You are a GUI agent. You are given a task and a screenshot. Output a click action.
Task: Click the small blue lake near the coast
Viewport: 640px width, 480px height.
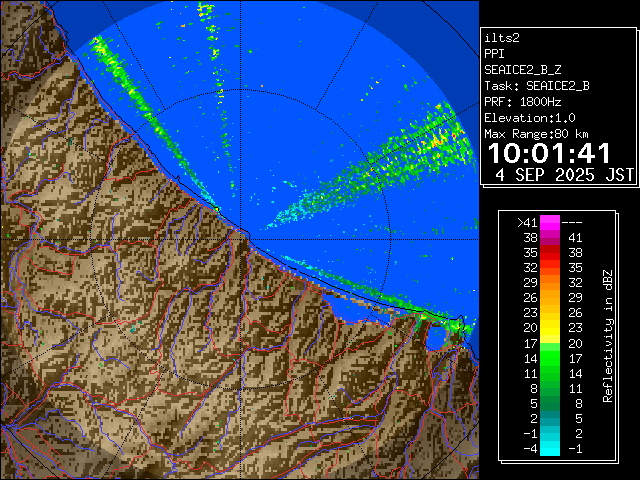click(435, 338)
